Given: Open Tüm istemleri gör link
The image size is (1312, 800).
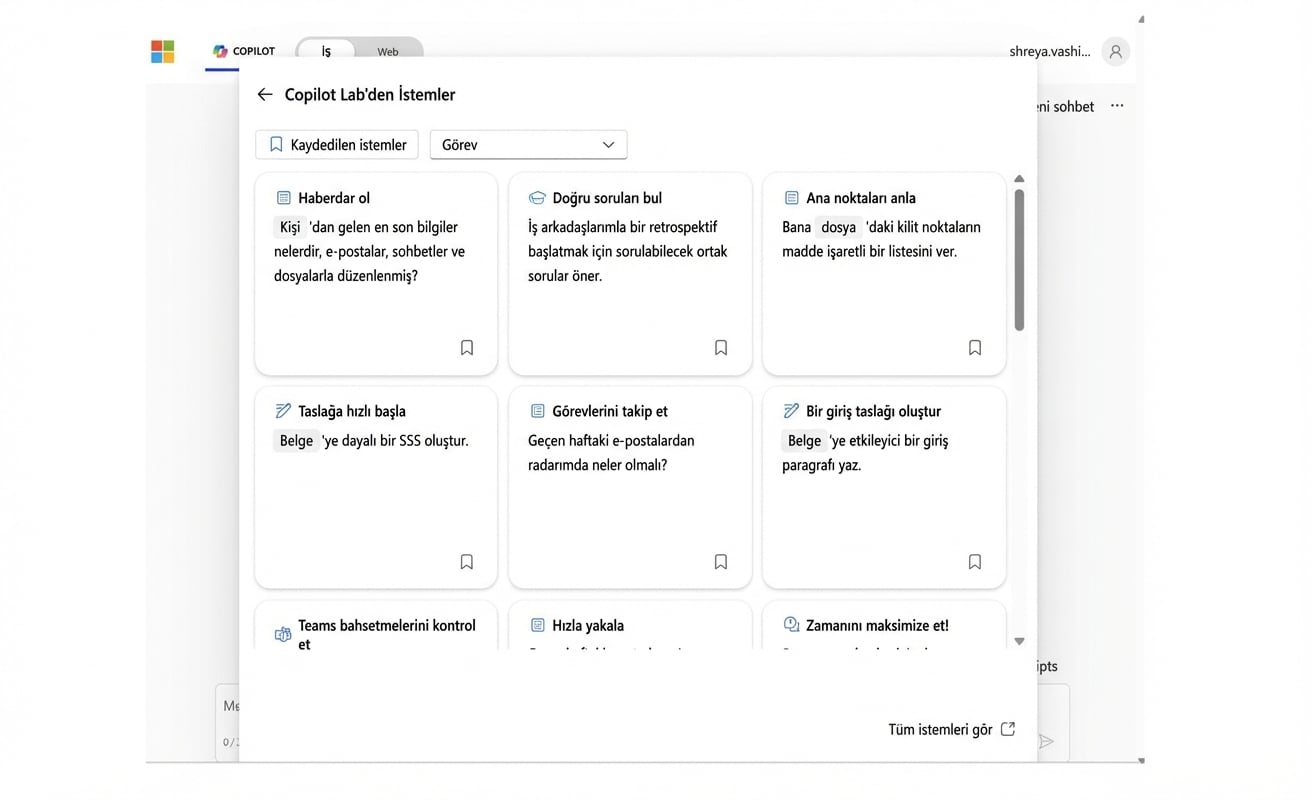Looking at the screenshot, I should 951,729.
